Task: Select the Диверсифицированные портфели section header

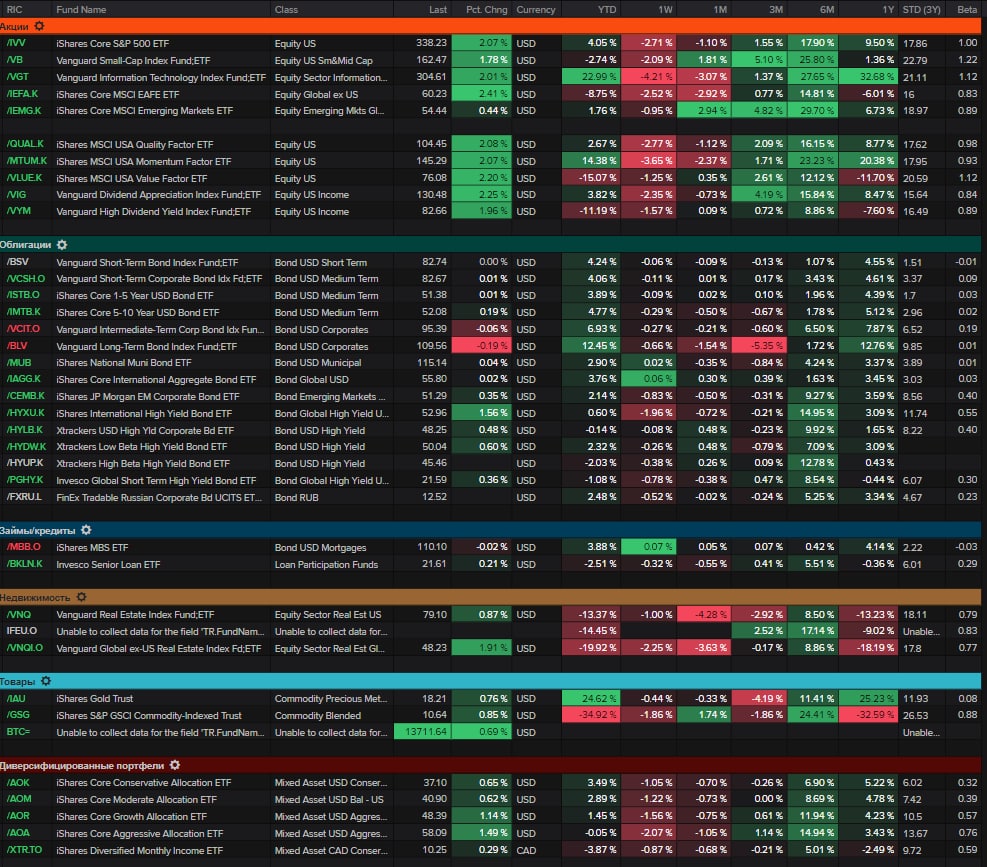Action: tap(490, 765)
